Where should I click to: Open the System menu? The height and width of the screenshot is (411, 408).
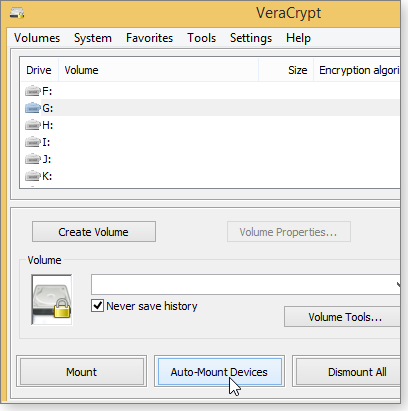tap(93, 38)
